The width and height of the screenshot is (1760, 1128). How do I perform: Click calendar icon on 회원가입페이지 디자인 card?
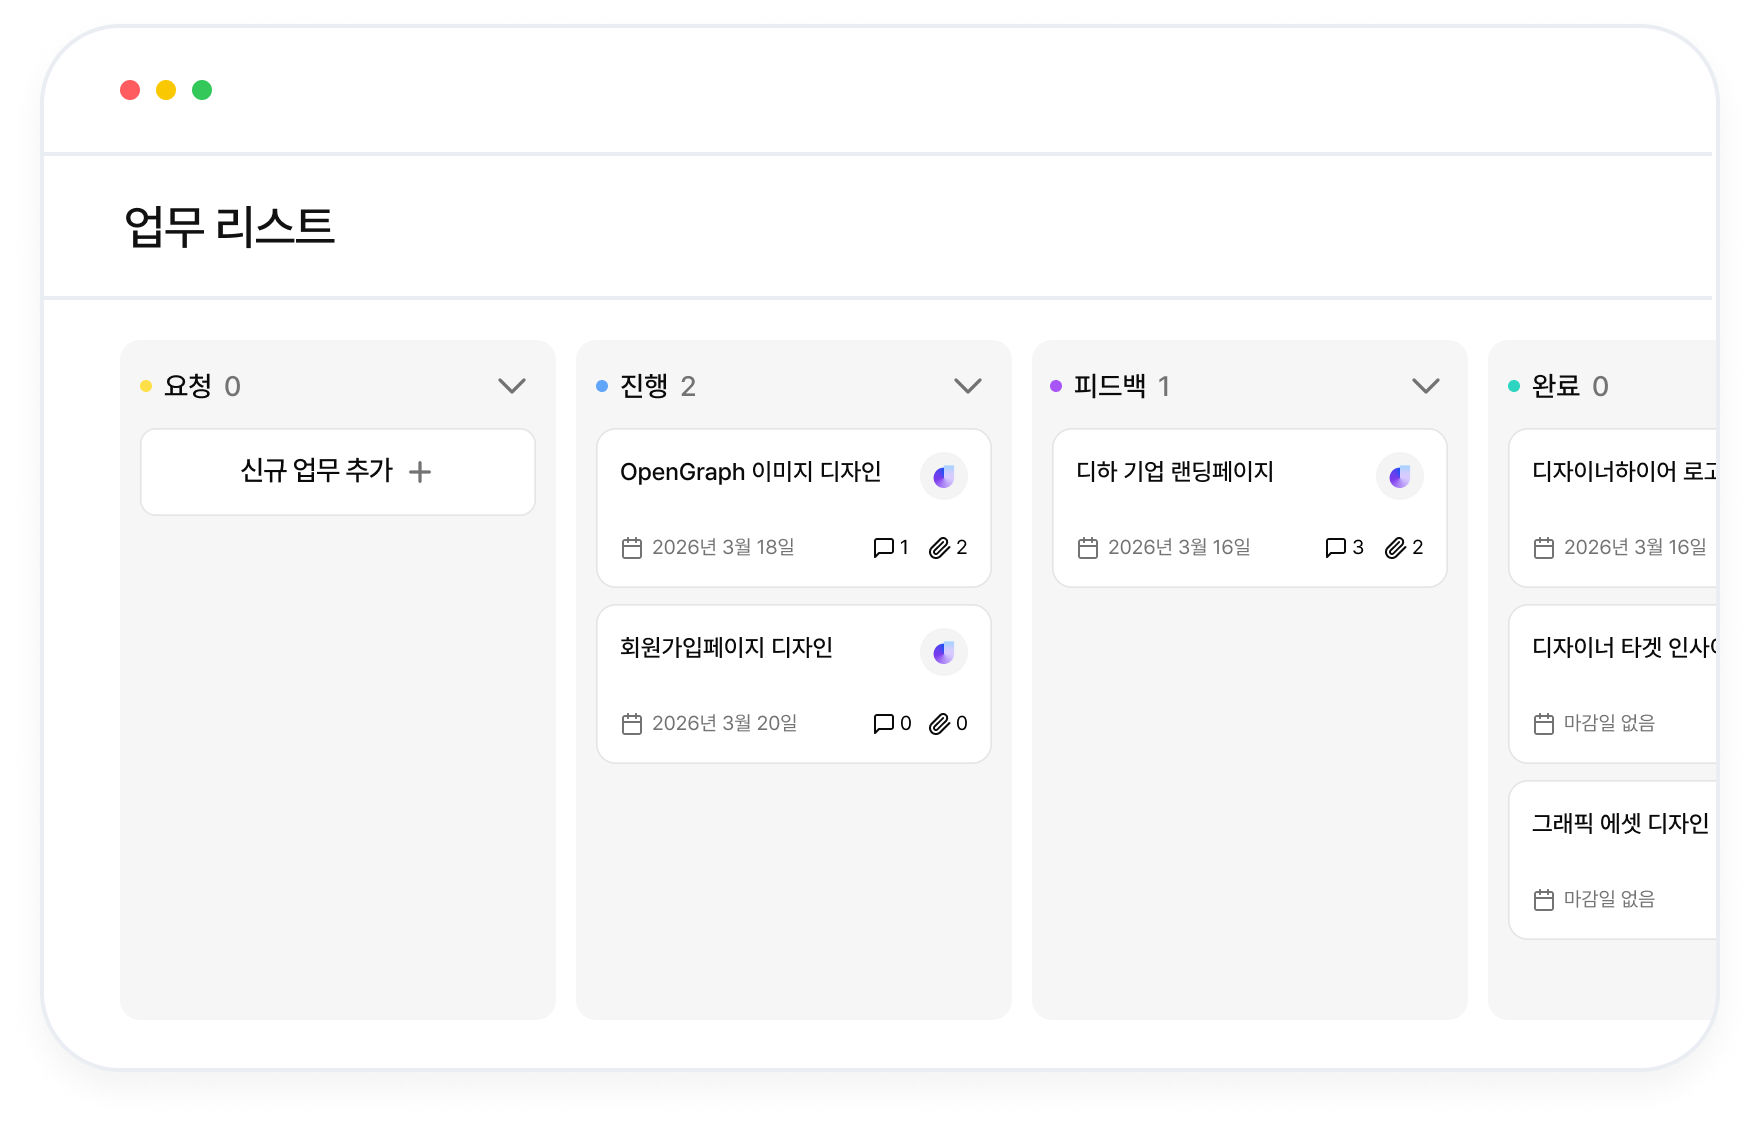pyautogui.click(x=632, y=723)
